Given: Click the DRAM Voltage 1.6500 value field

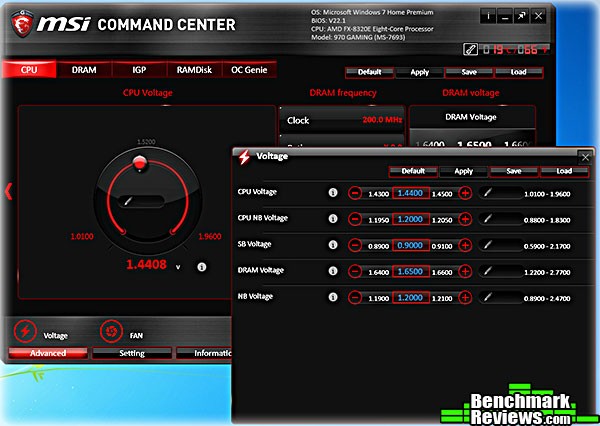Looking at the screenshot, I should [410, 270].
